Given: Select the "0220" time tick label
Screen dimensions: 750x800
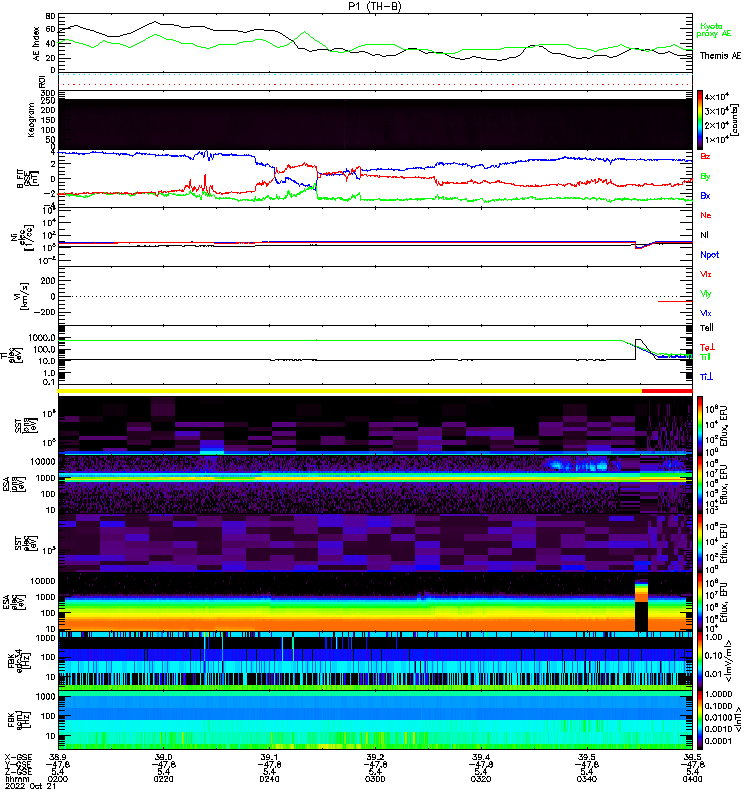Looking at the screenshot, I should [163, 779].
